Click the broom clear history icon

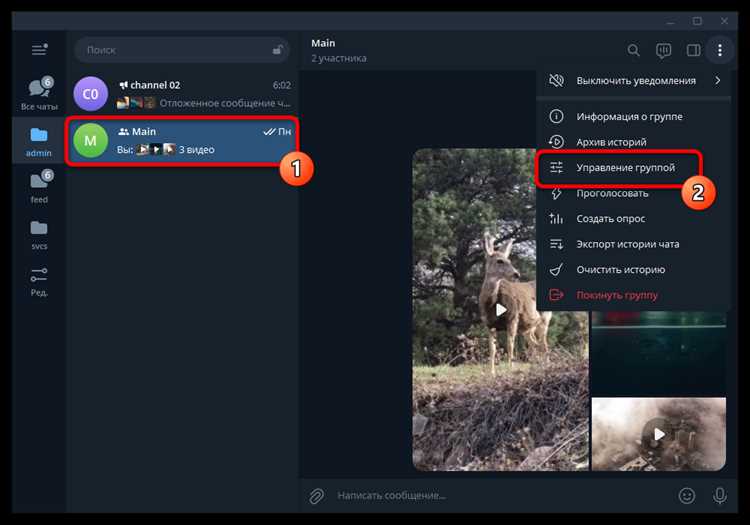[x=556, y=270]
